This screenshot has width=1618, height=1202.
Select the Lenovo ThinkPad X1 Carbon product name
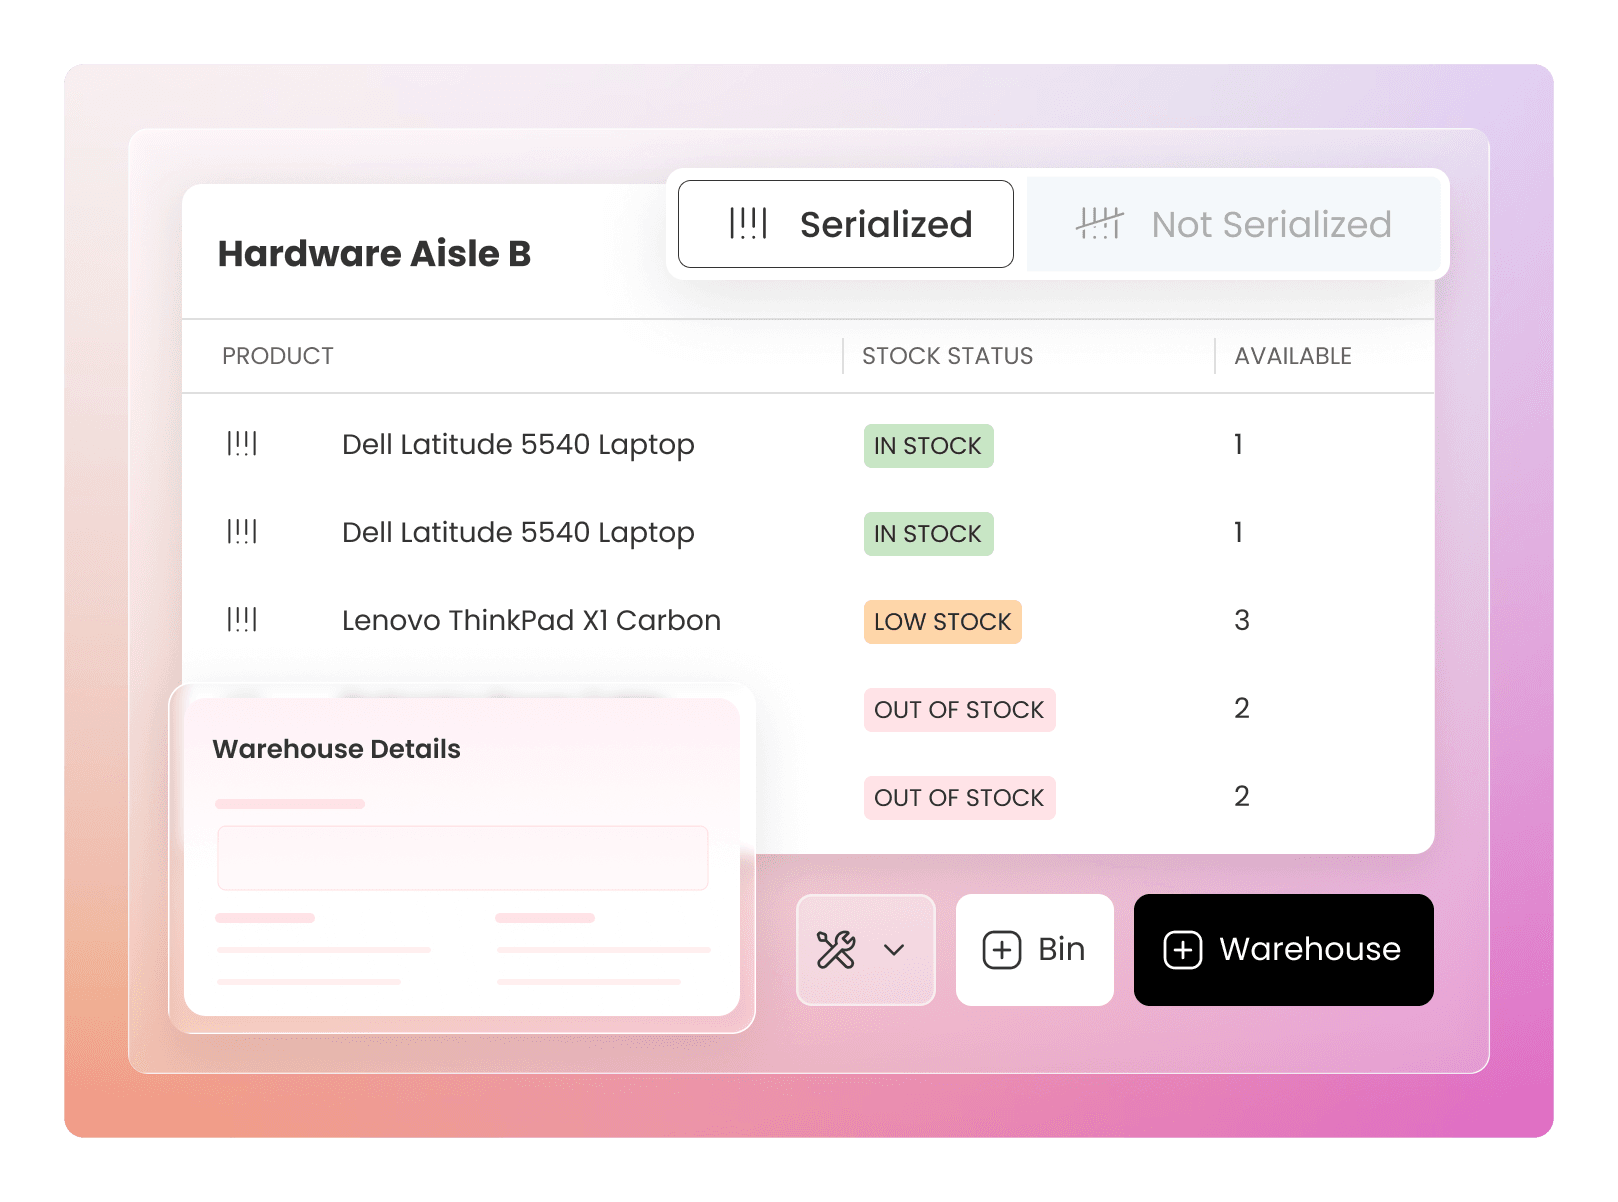531,620
